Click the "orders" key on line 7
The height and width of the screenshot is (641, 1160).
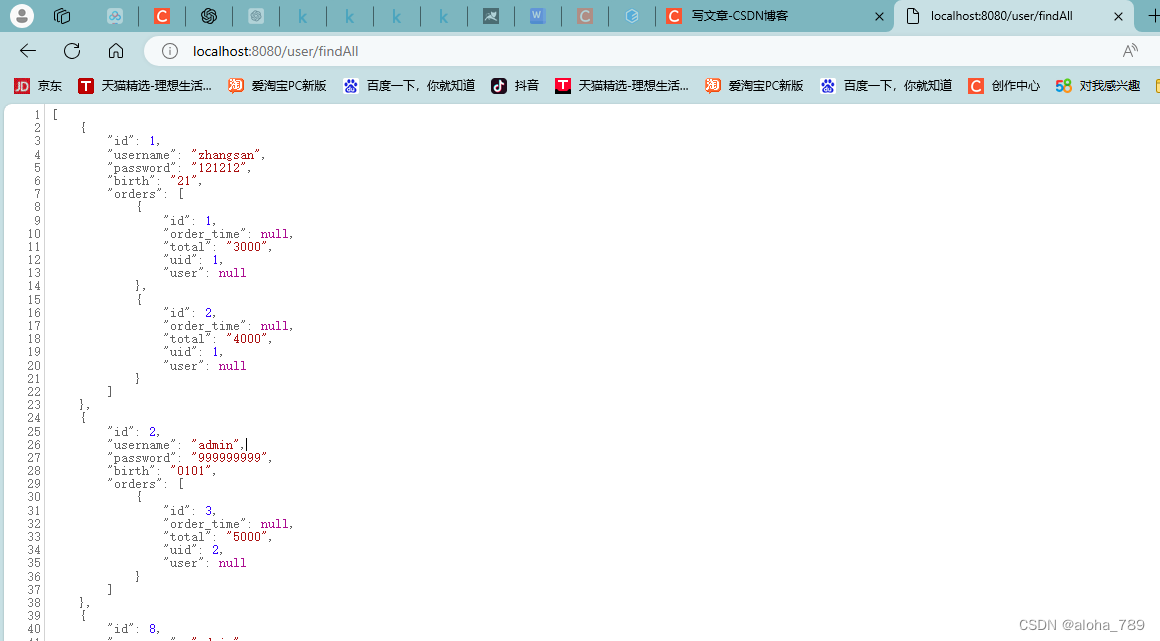(135, 195)
